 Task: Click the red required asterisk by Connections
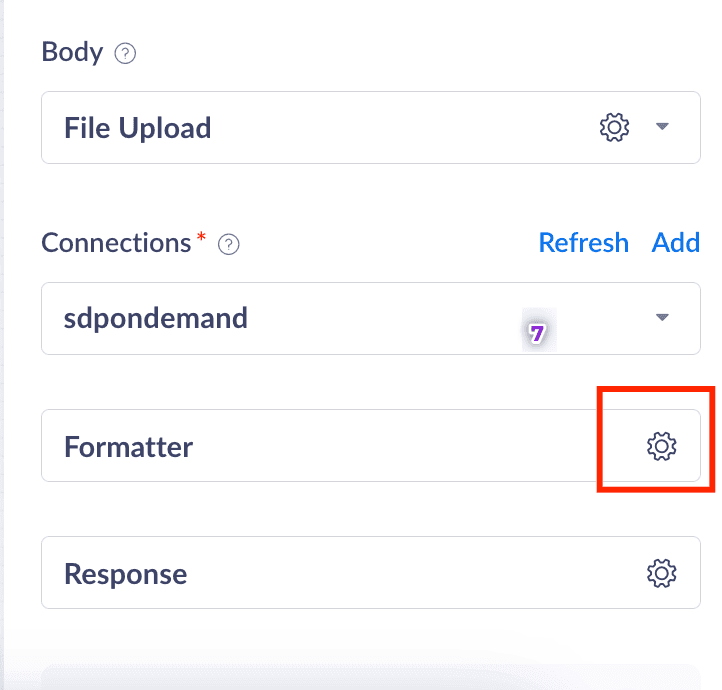(x=201, y=238)
